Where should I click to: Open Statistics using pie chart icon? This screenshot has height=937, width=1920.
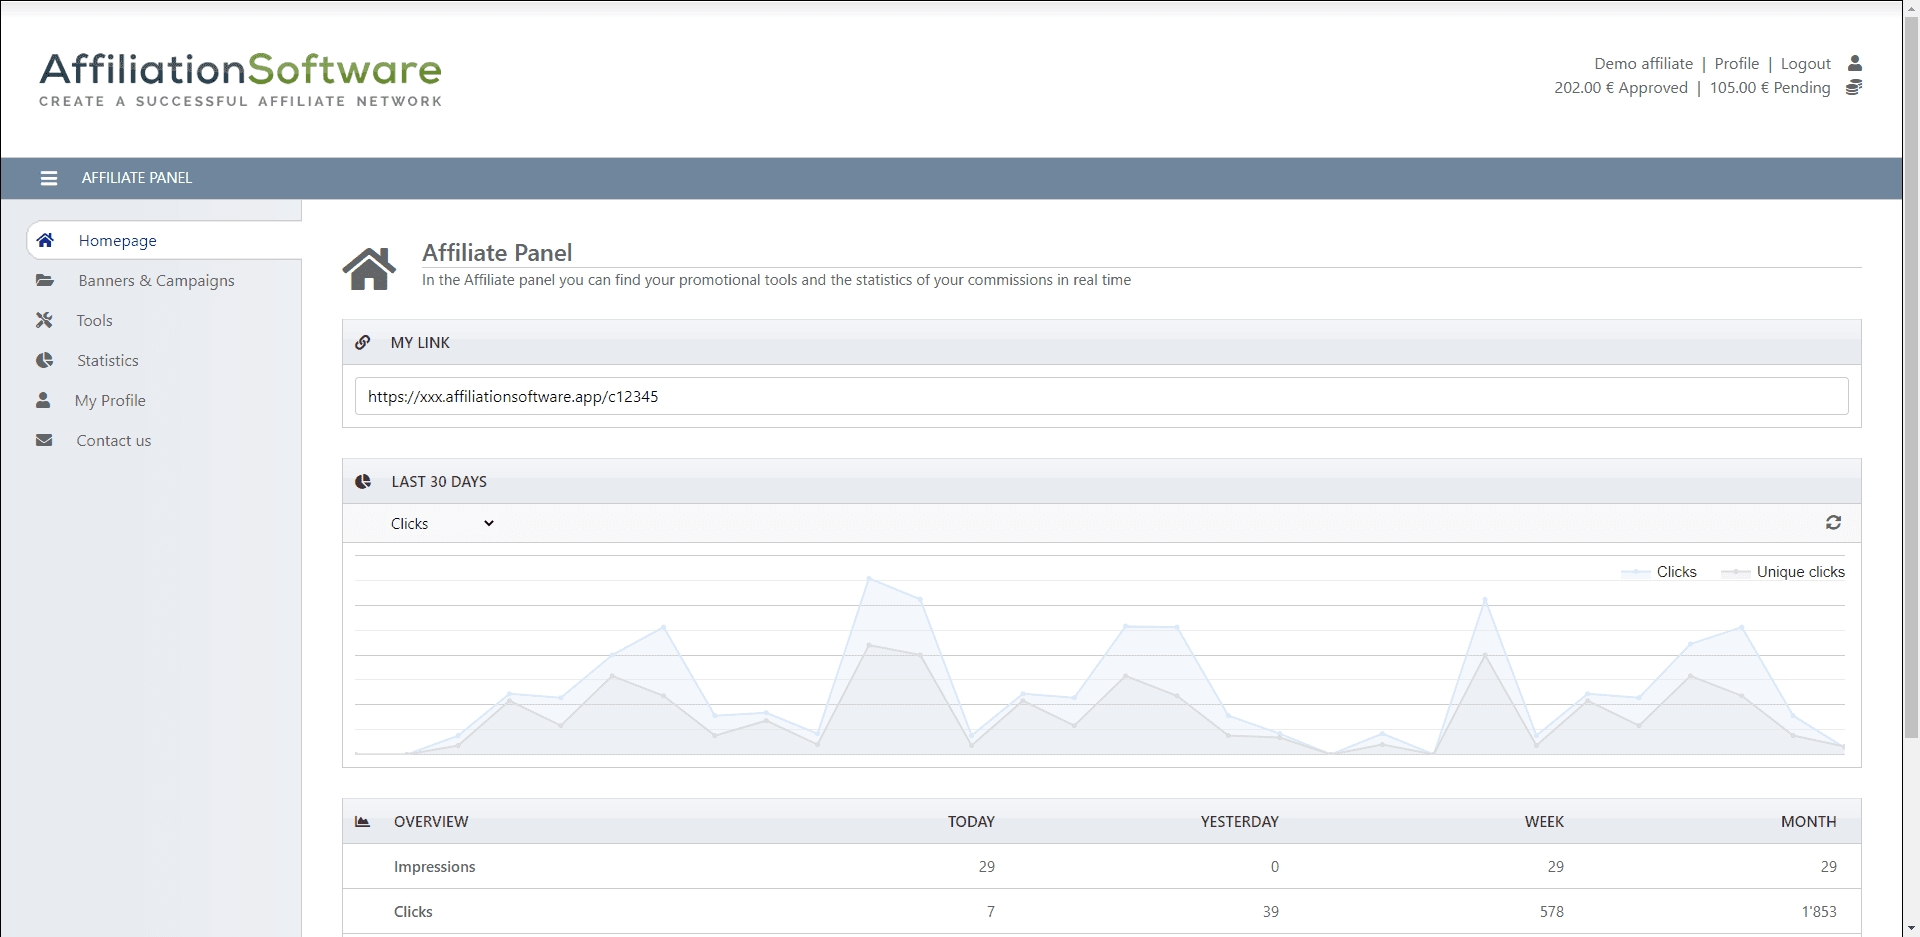click(x=46, y=360)
